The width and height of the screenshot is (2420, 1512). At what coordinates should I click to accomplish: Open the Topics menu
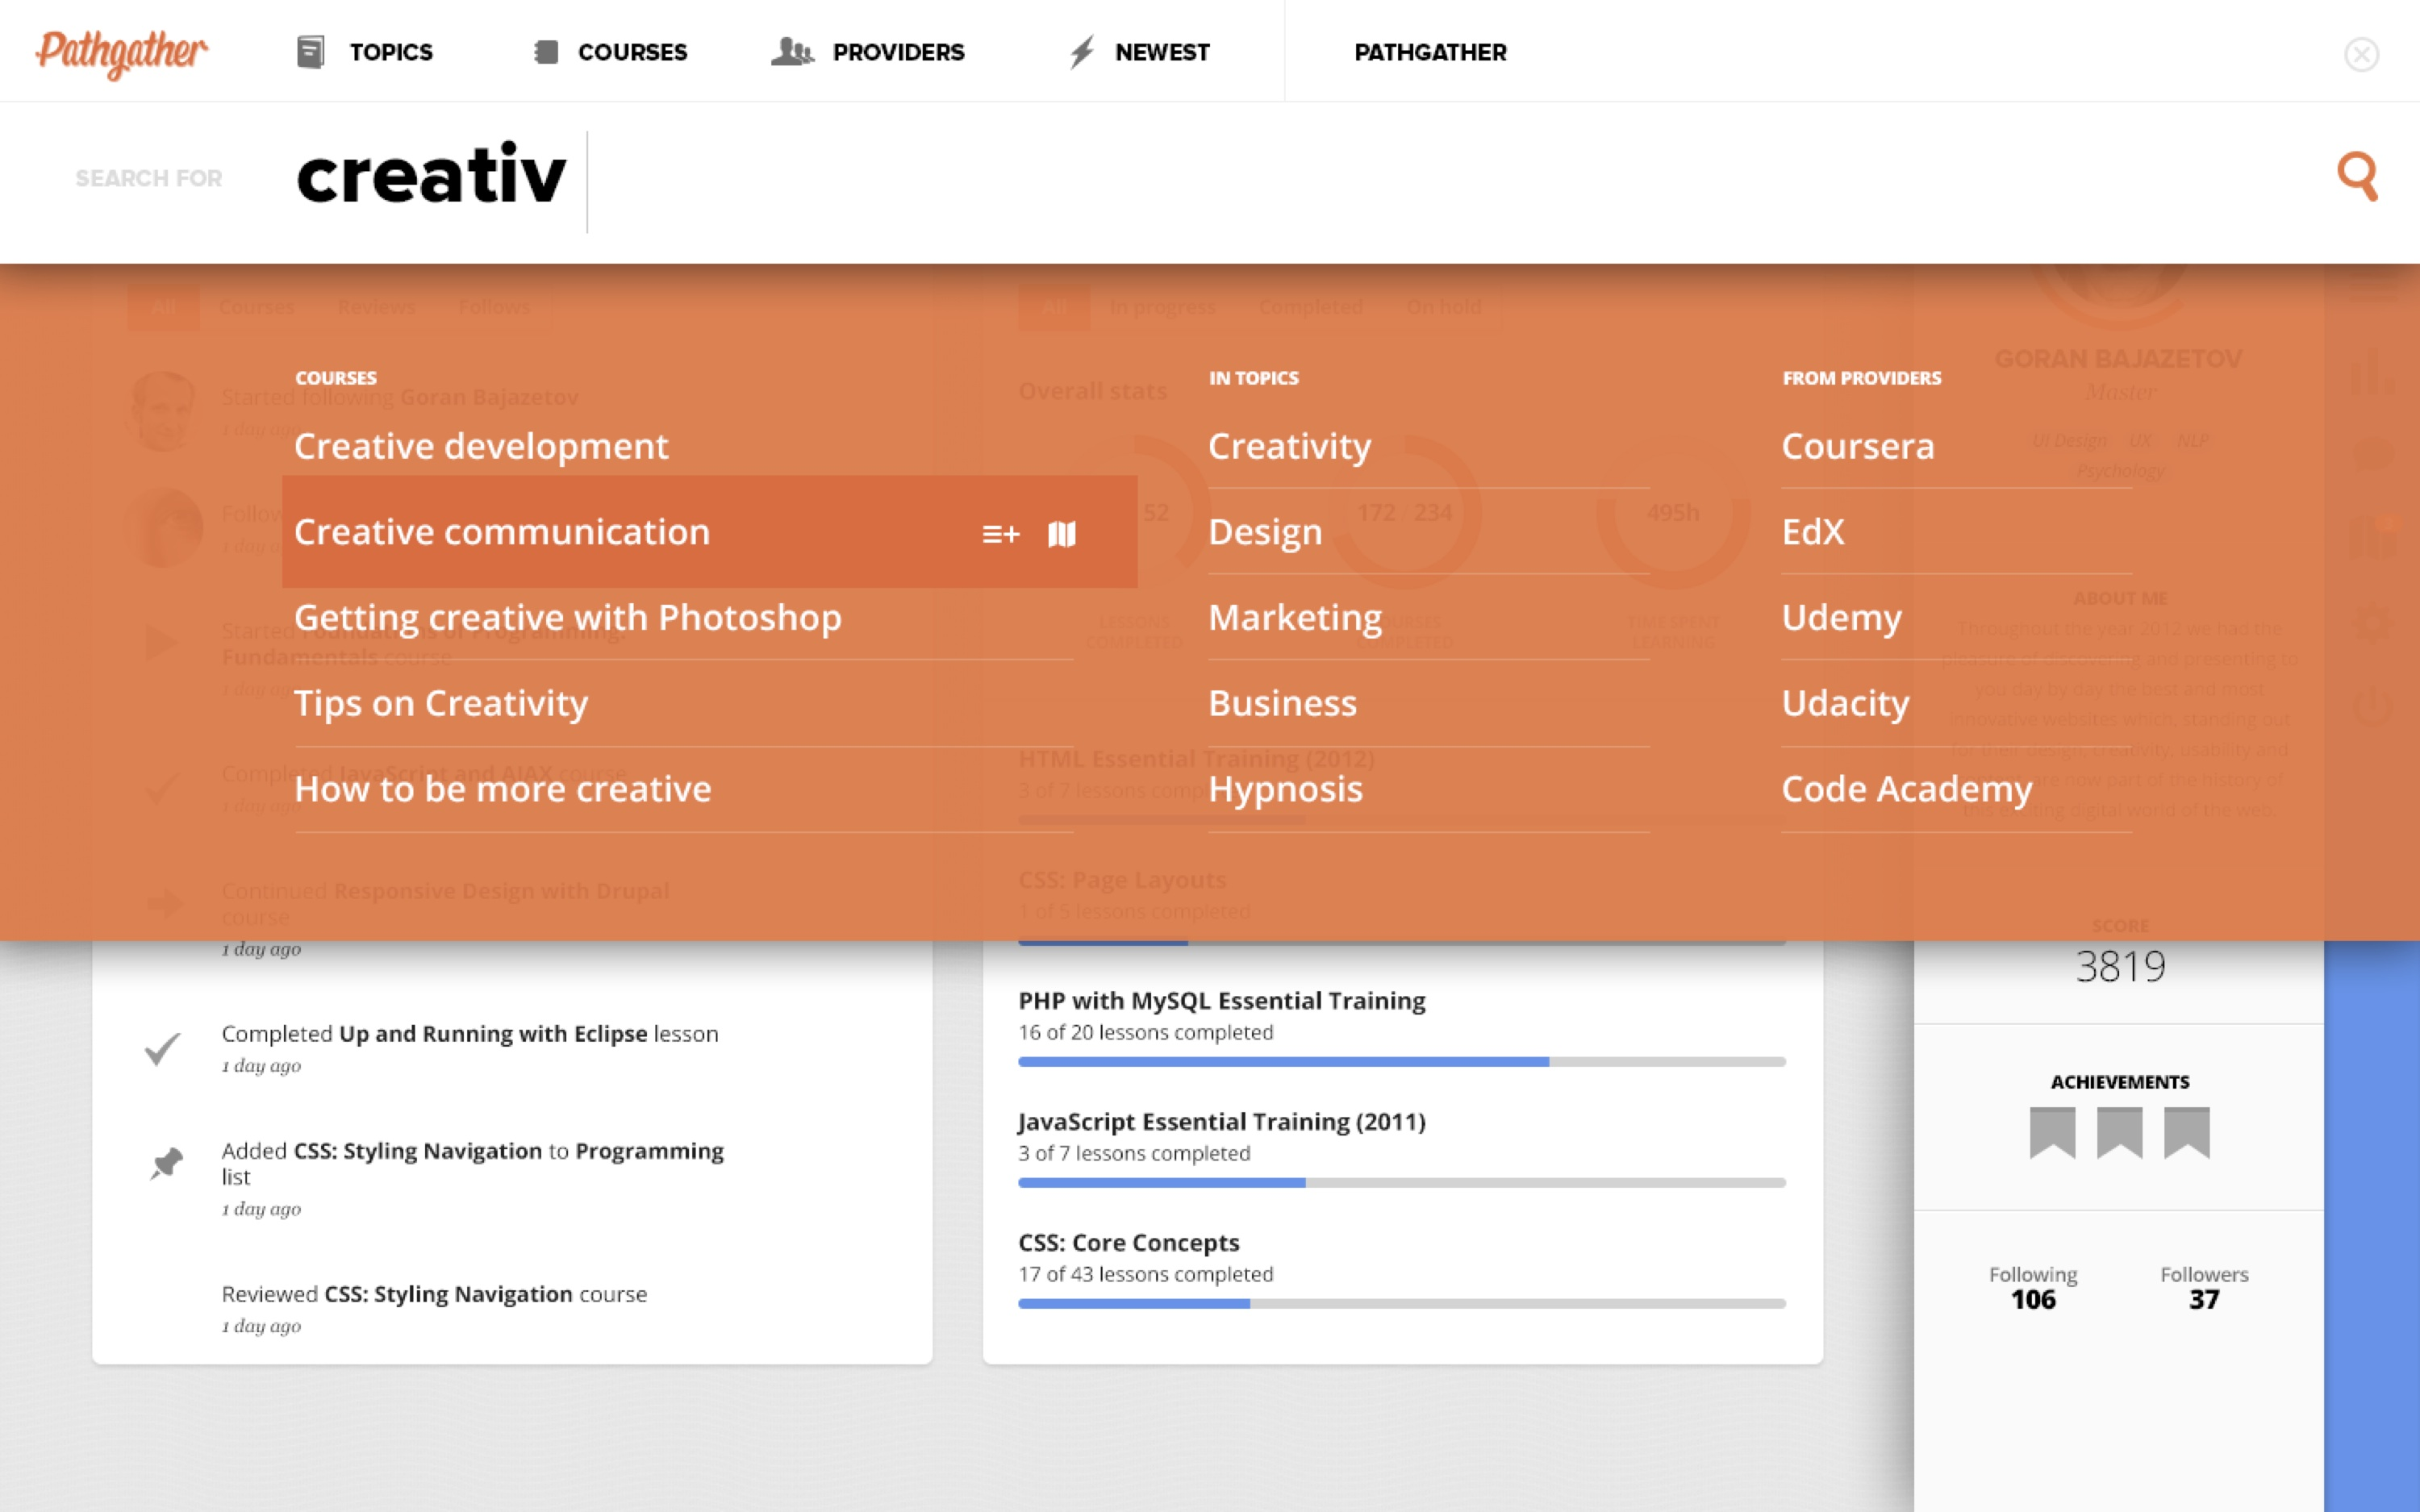(x=365, y=52)
